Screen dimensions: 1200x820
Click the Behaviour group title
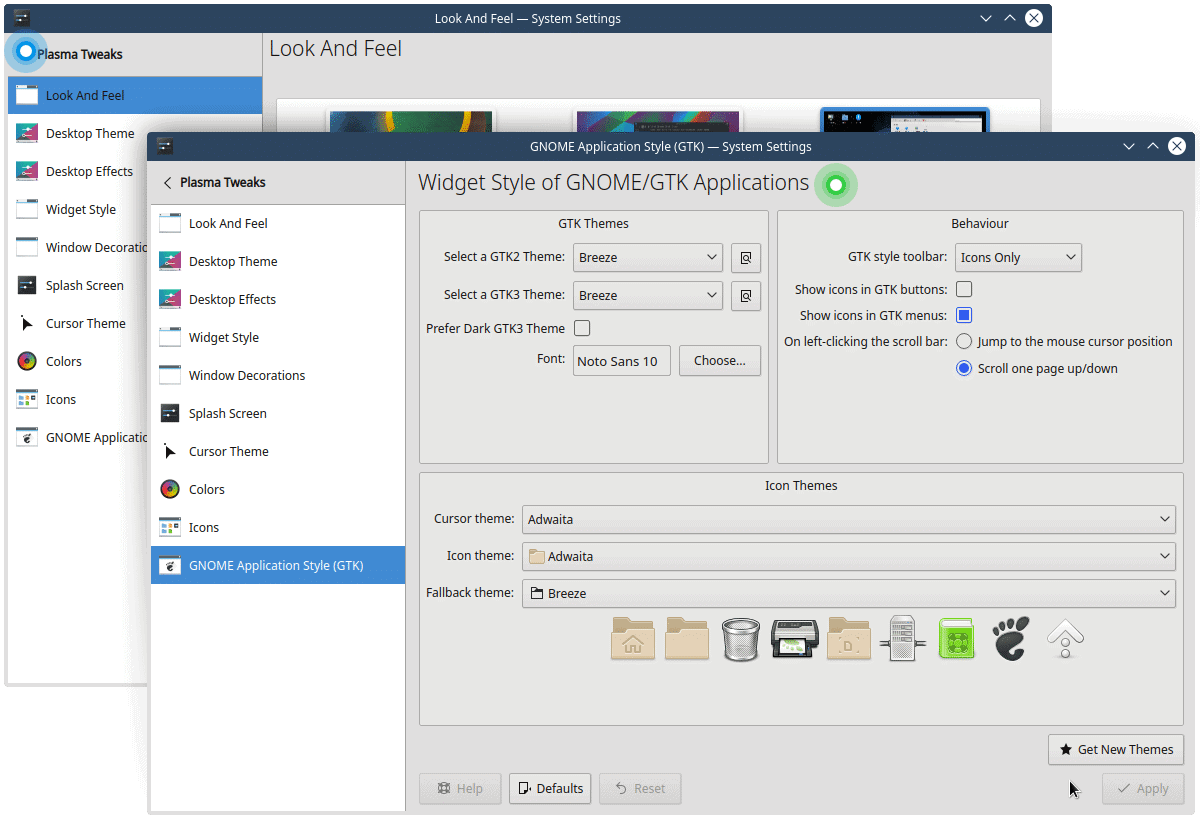click(x=980, y=224)
